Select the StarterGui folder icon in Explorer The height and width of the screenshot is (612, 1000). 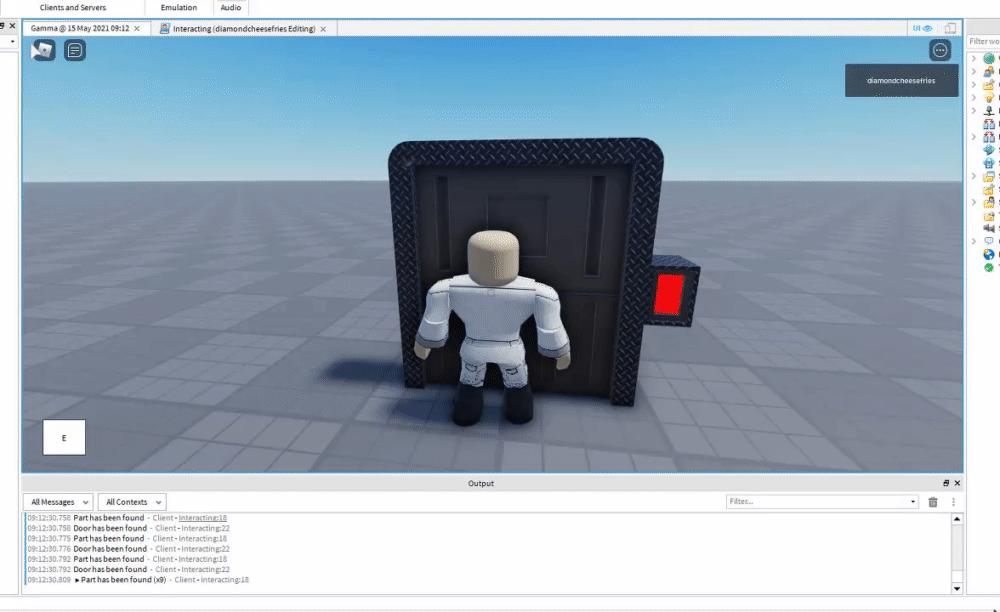pyautogui.click(x=989, y=176)
